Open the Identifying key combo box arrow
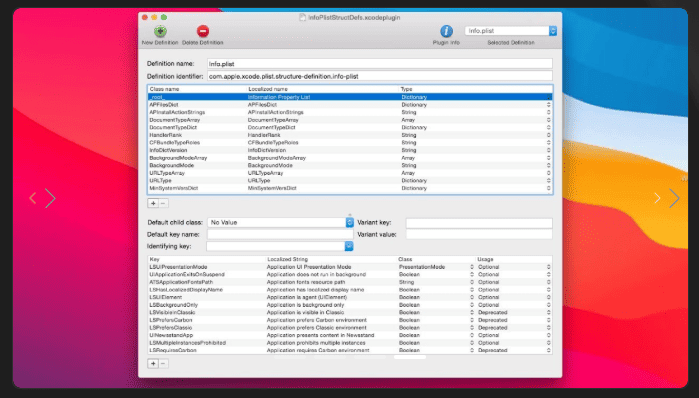Image resolution: width=699 pixels, height=398 pixels. point(349,246)
